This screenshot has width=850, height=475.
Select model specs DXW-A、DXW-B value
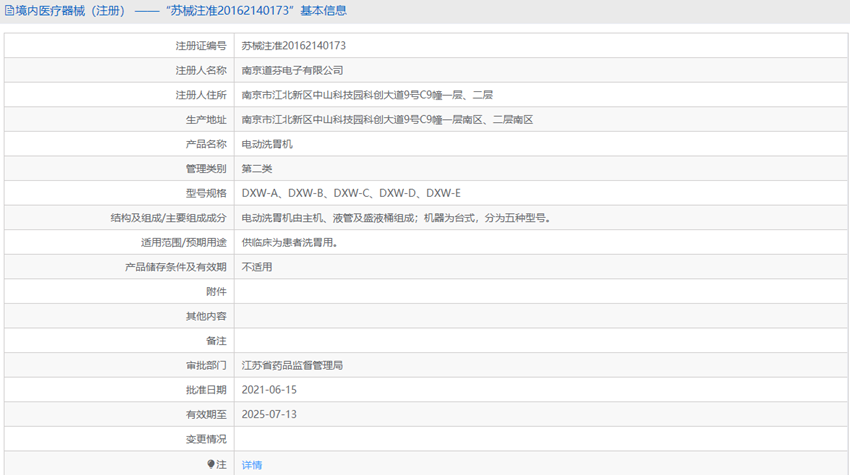pyautogui.click(x=351, y=193)
